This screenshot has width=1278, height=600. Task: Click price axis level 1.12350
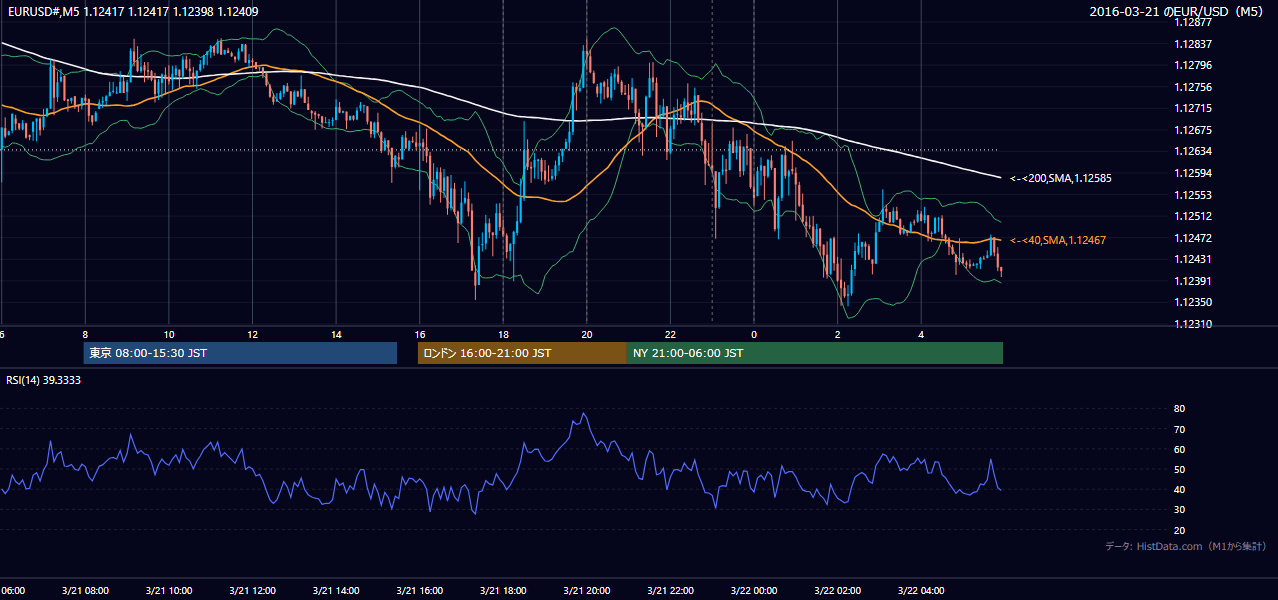click(x=1193, y=302)
